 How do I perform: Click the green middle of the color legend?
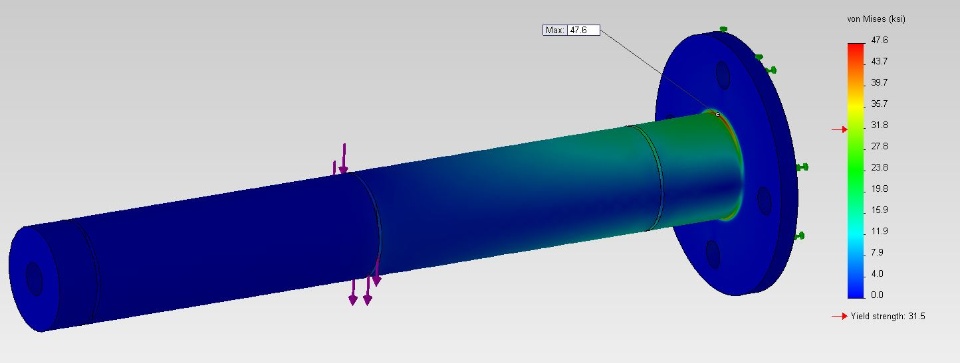click(856, 168)
